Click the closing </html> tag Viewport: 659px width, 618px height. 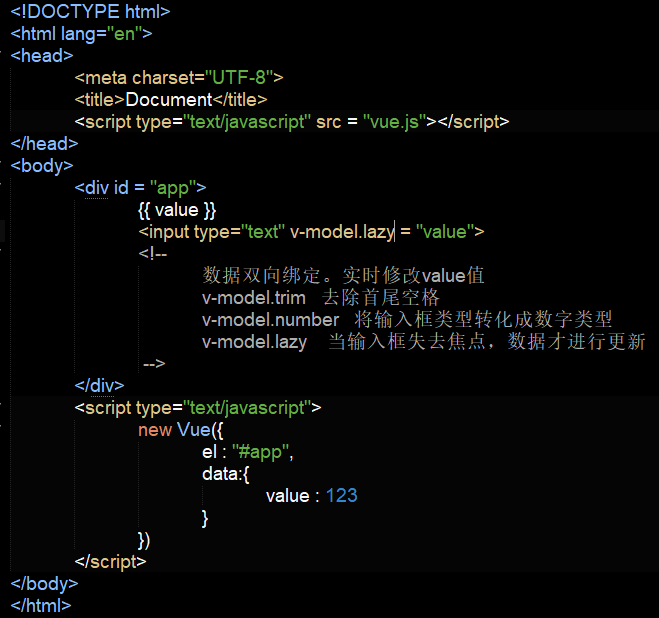tap(41, 606)
